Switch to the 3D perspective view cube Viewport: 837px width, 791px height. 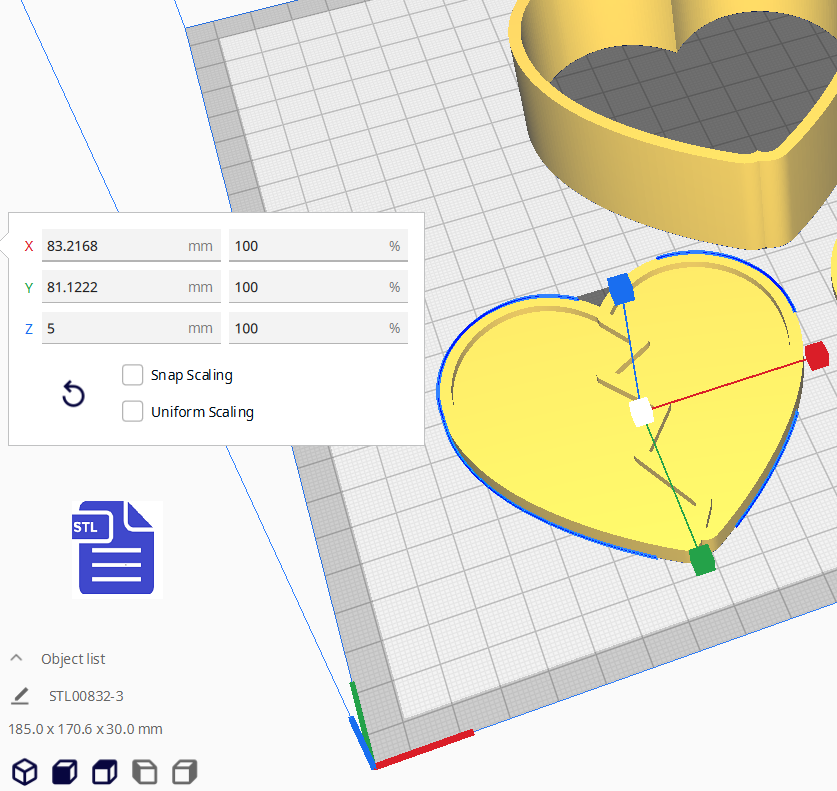pyautogui.click(x=24, y=772)
